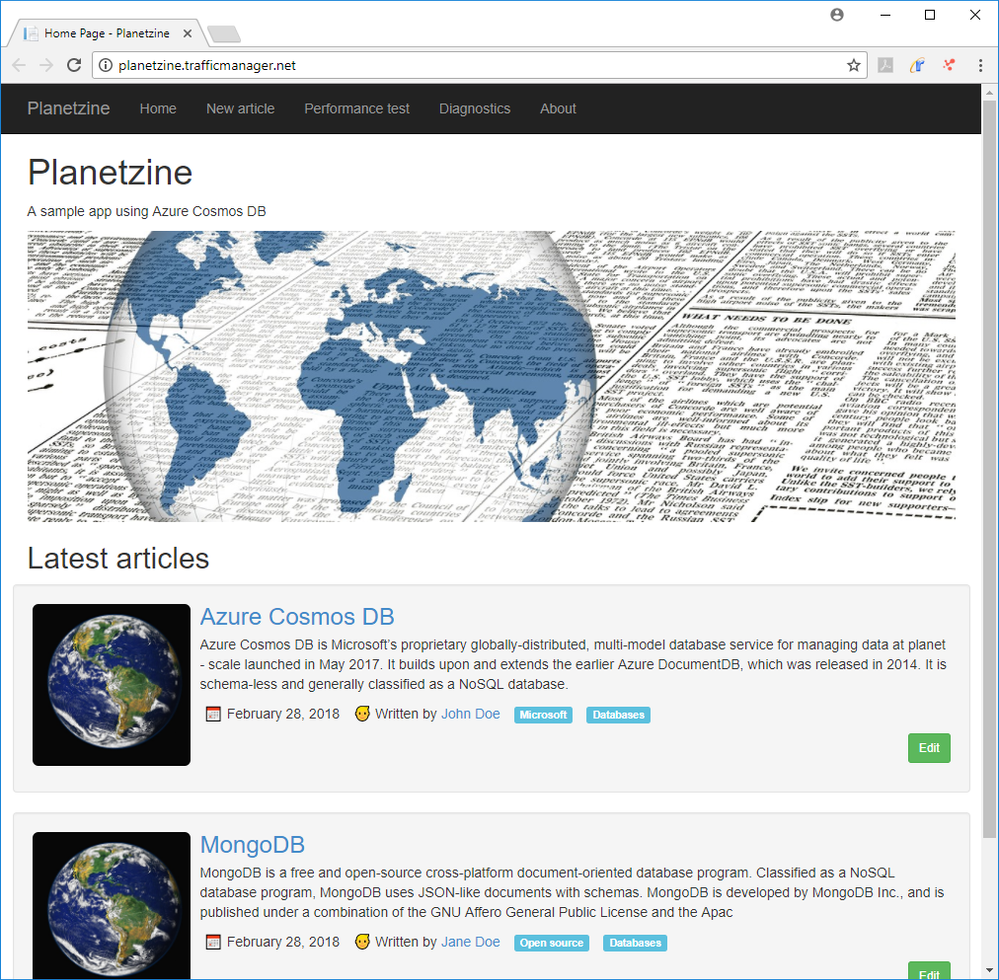The width and height of the screenshot is (999, 980).
Task: Click the MongoDB description paragraph
Action: click(572, 893)
